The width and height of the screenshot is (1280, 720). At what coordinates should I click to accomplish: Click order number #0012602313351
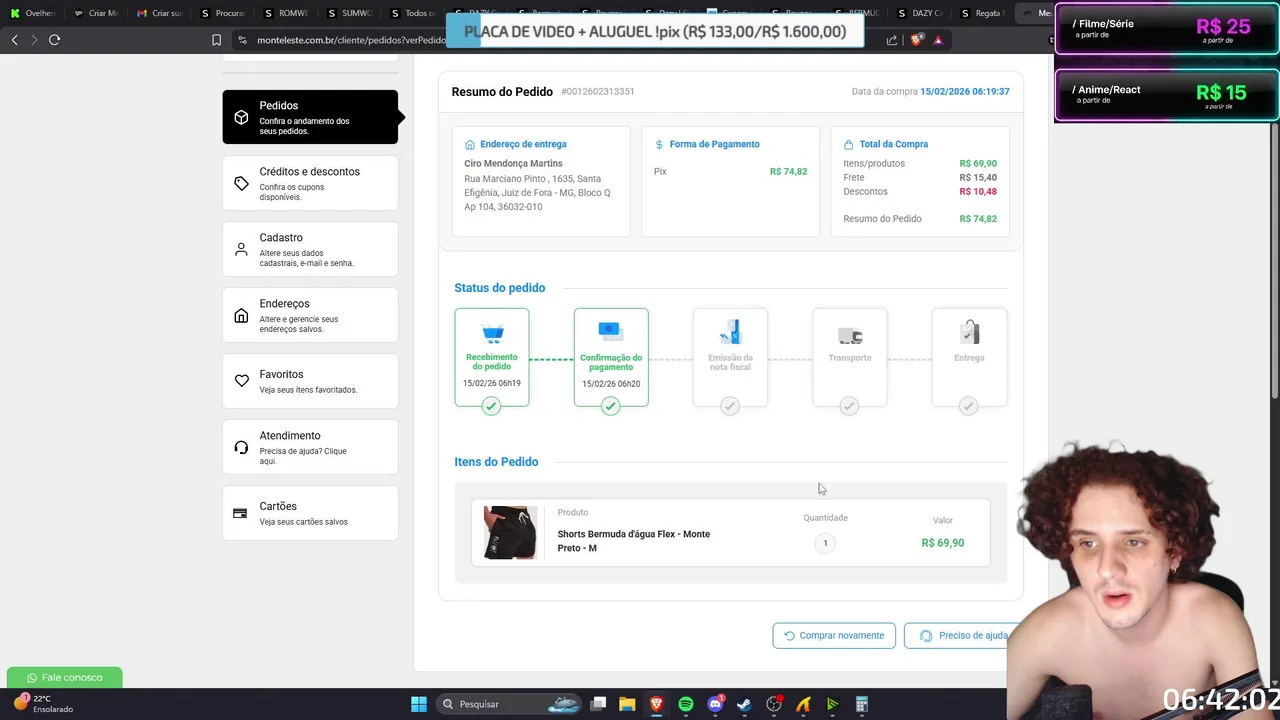click(x=598, y=92)
